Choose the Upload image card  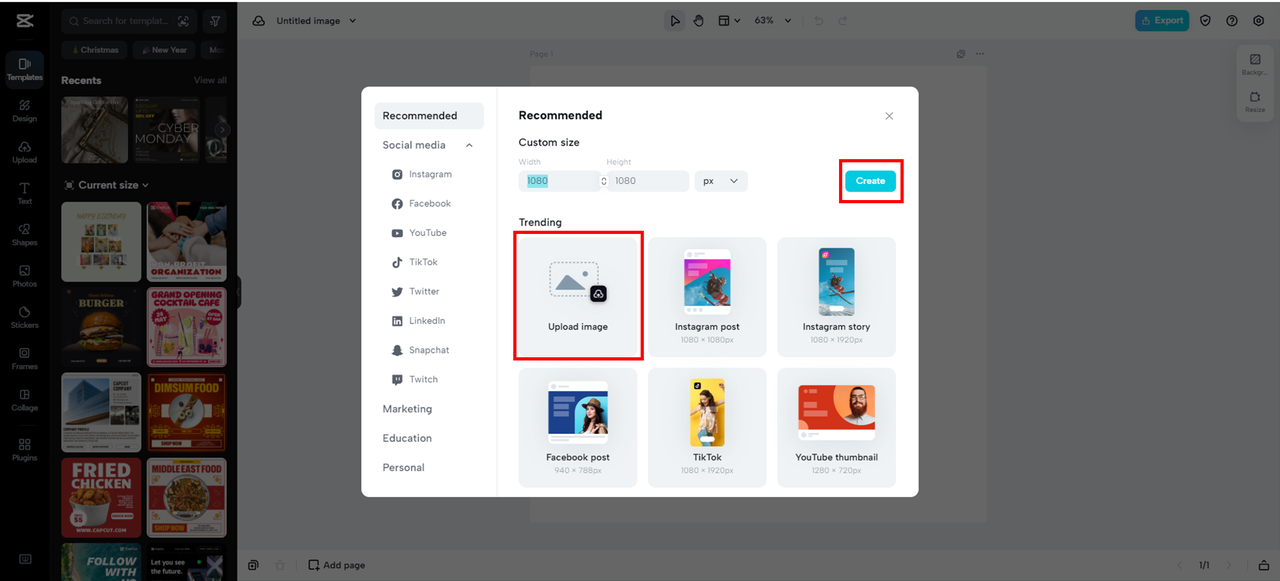[578, 297]
